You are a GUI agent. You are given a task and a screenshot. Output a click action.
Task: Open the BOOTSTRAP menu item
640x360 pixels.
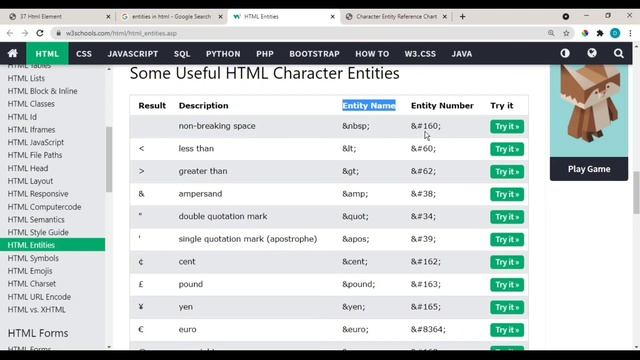[x=314, y=53]
